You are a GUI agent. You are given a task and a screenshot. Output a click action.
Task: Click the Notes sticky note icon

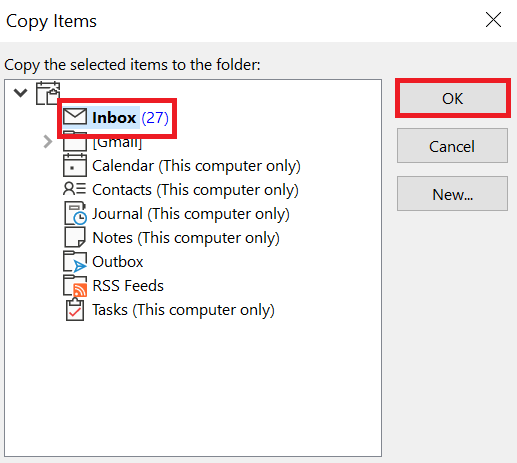[75, 237]
